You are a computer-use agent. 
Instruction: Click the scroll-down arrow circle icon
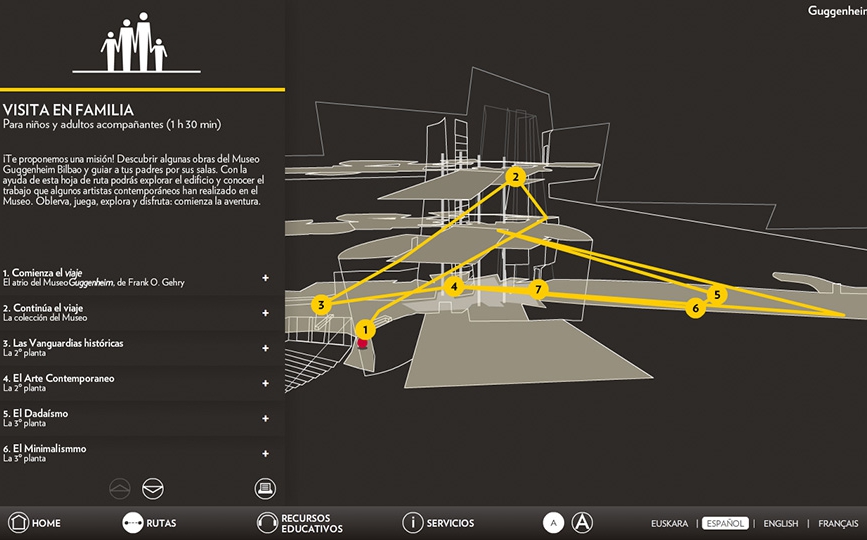click(153, 489)
